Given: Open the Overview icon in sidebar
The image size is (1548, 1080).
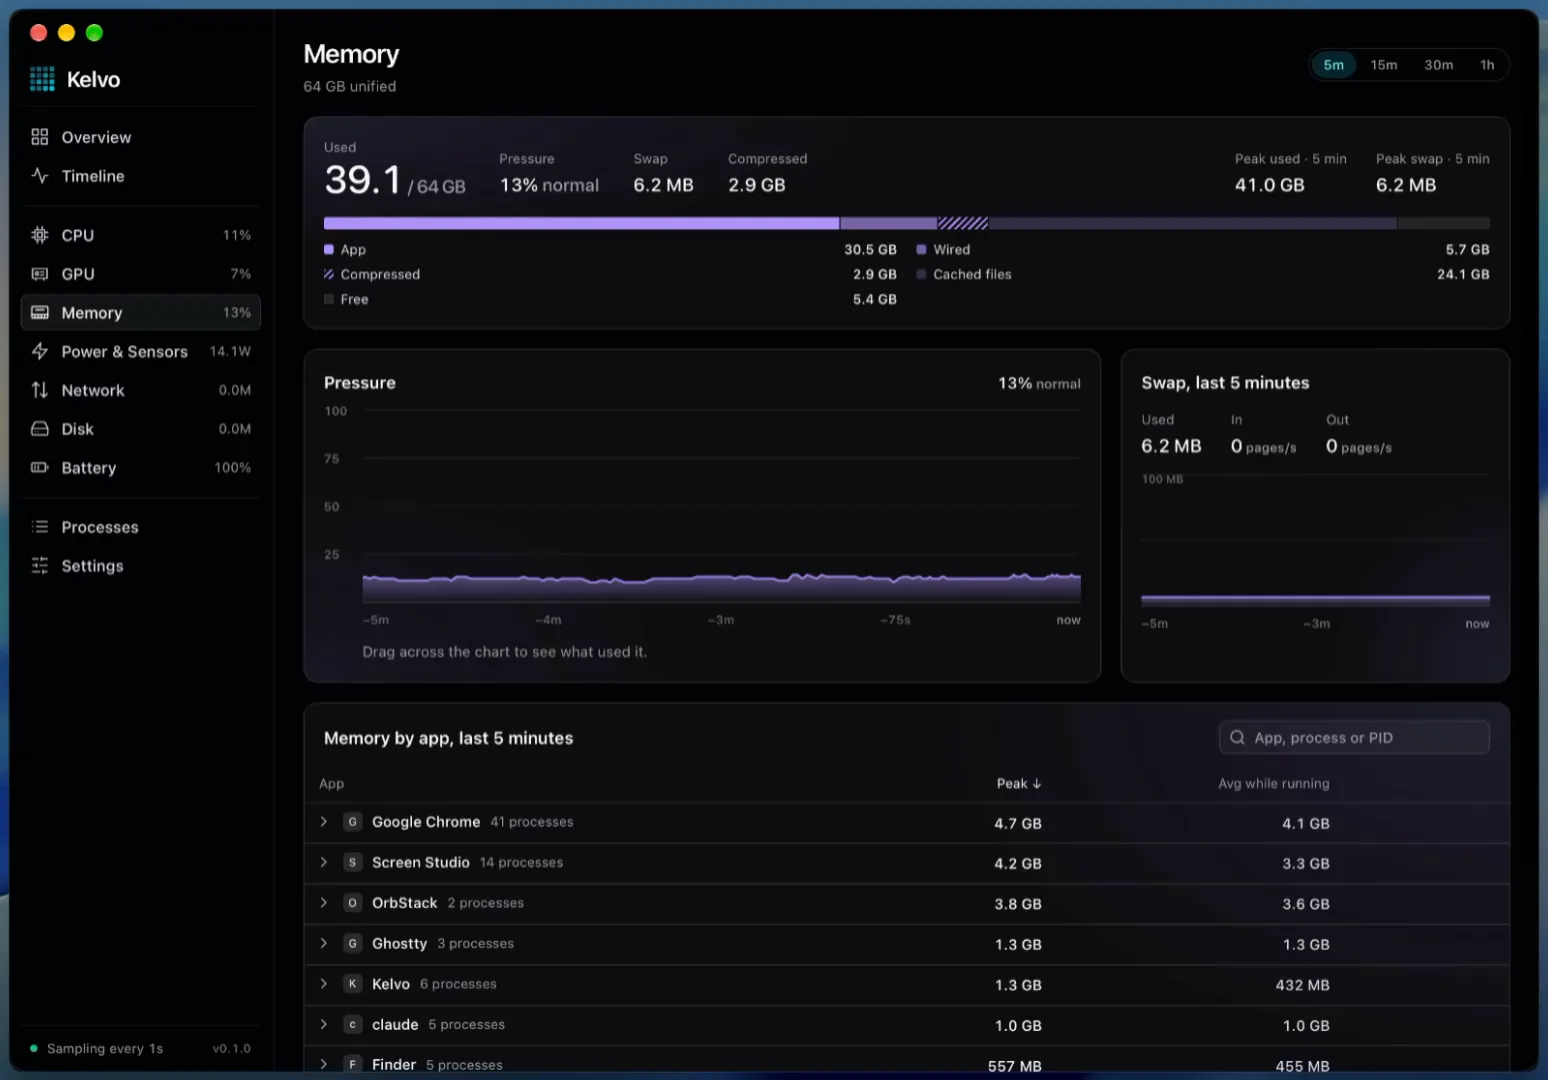Looking at the screenshot, I should 40,137.
